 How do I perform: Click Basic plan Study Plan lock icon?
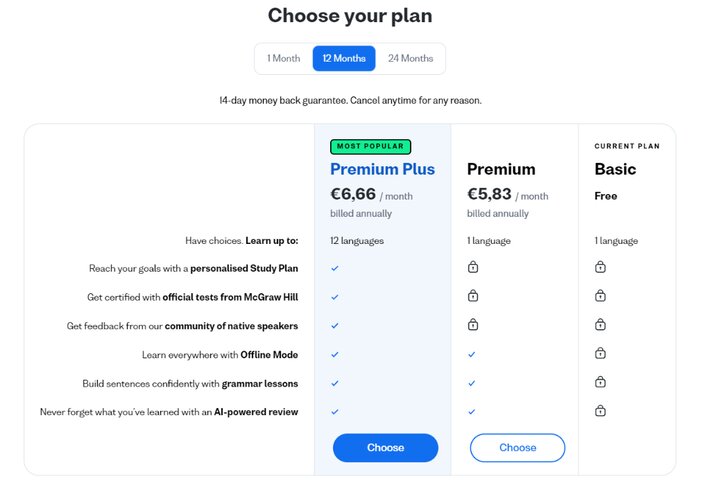(600, 267)
